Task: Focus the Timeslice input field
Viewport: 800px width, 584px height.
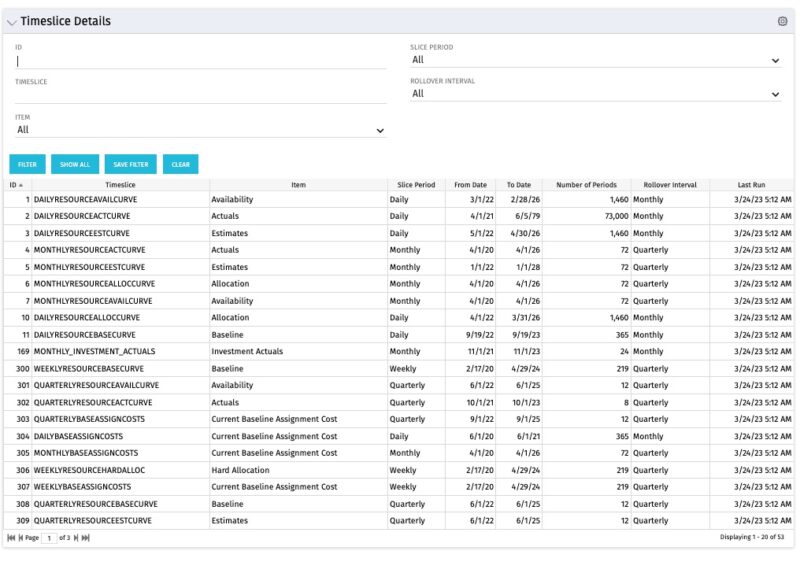Action: click(201, 95)
